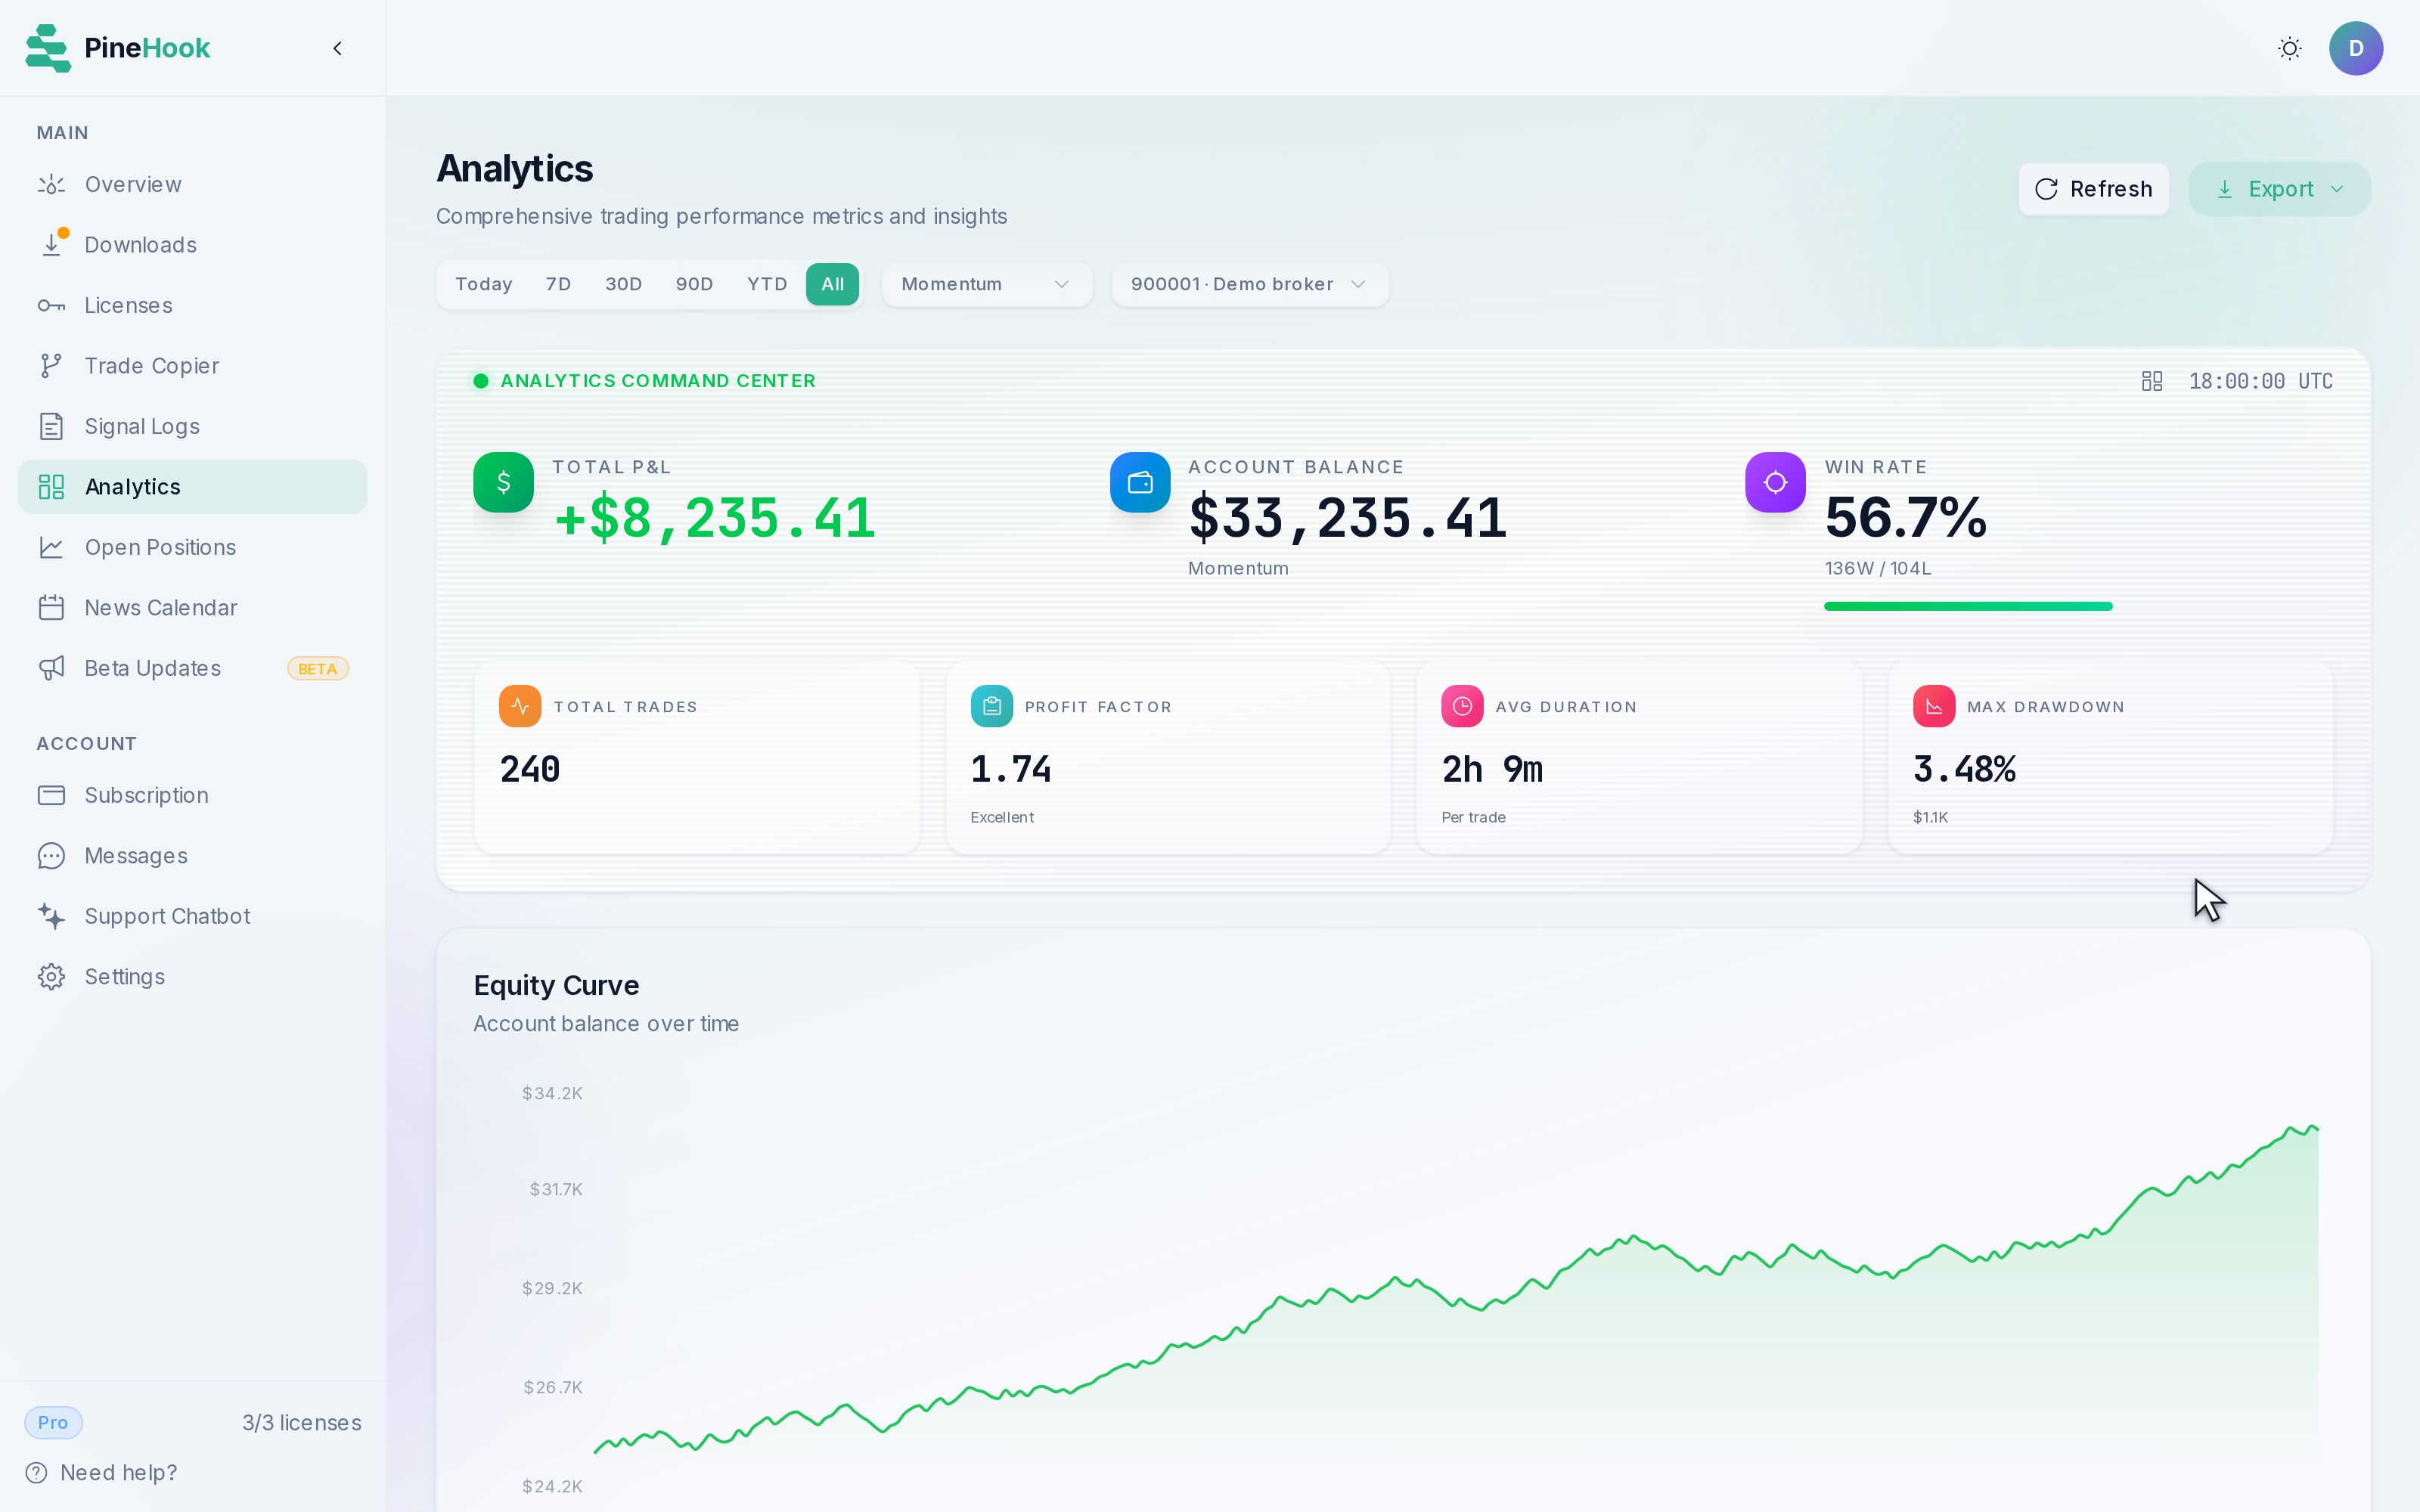Click the Beta Updates megaphone icon
The height and width of the screenshot is (1512, 2420).
tap(51, 669)
